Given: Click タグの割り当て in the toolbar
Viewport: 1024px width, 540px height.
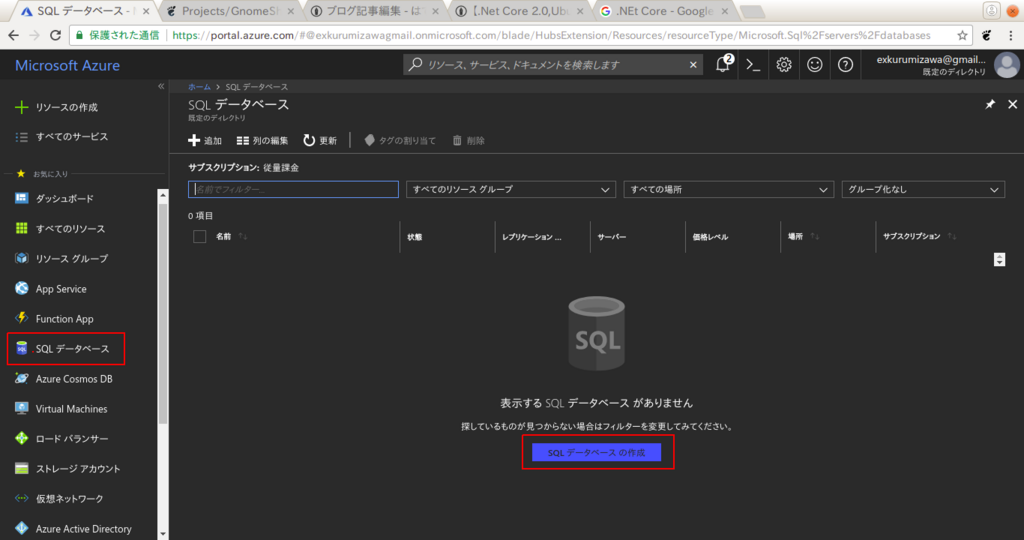Looking at the screenshot, I should click(400, 140).
